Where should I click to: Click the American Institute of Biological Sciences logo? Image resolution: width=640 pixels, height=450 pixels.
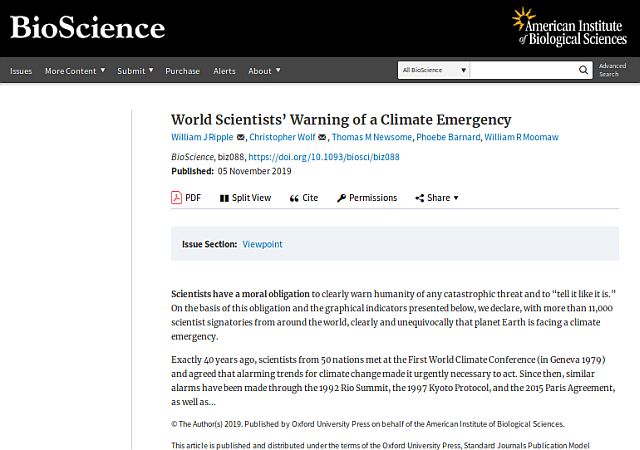click(x=569, y=27)
